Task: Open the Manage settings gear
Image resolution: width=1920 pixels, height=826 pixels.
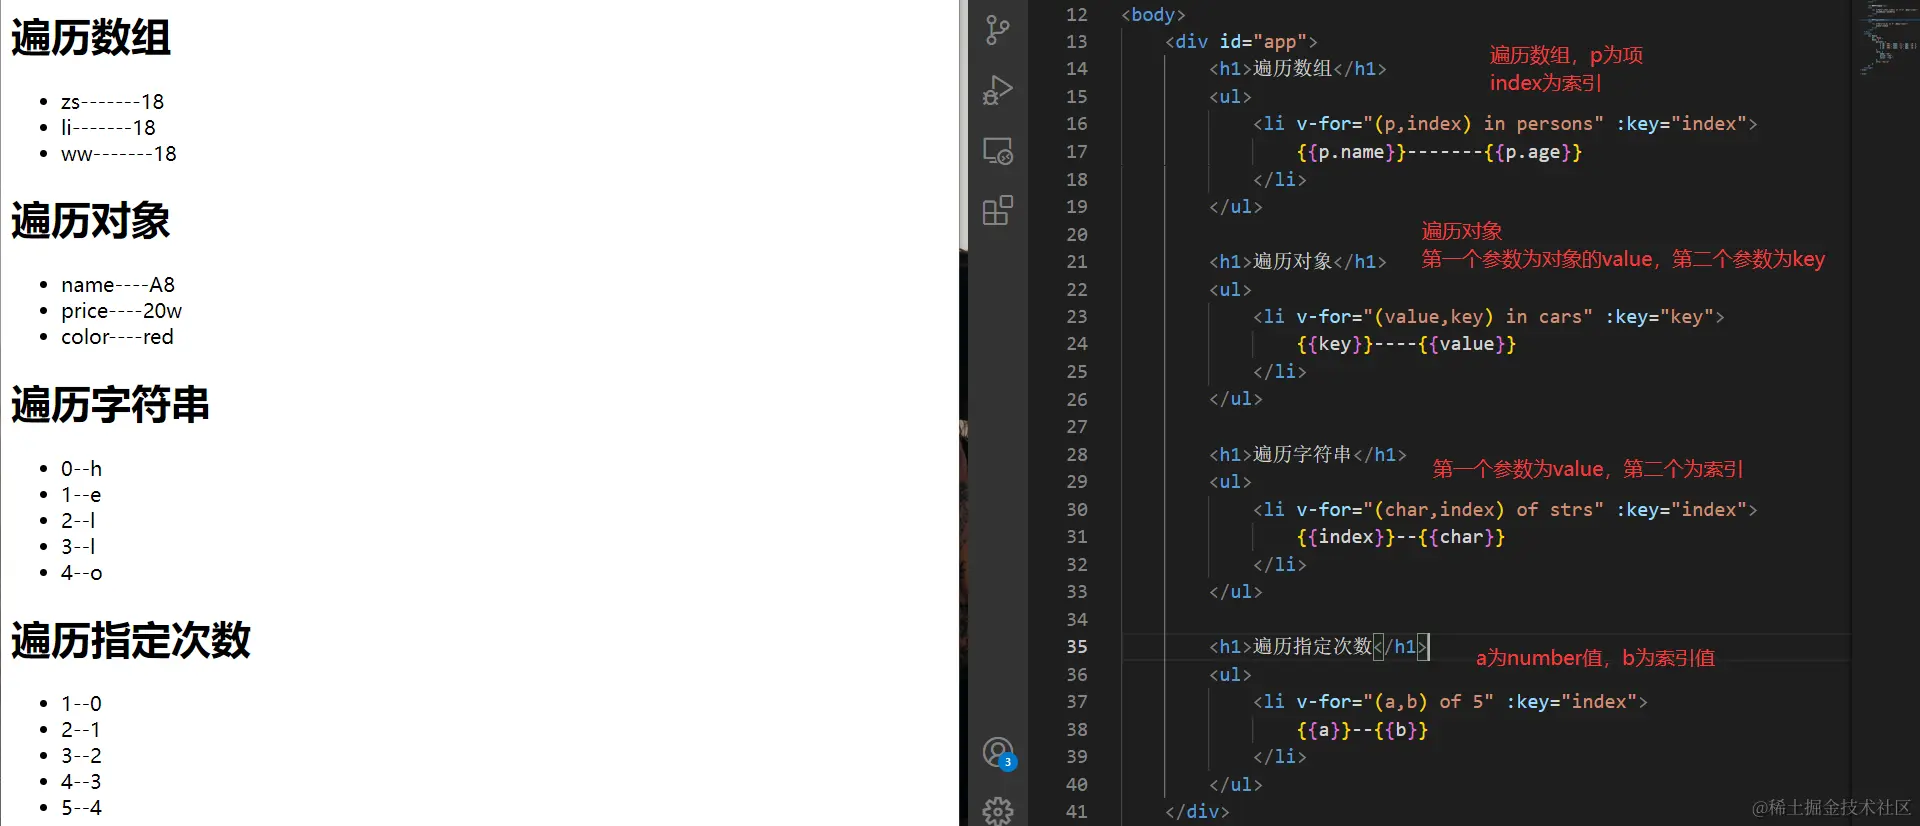Action: point(998,811)
